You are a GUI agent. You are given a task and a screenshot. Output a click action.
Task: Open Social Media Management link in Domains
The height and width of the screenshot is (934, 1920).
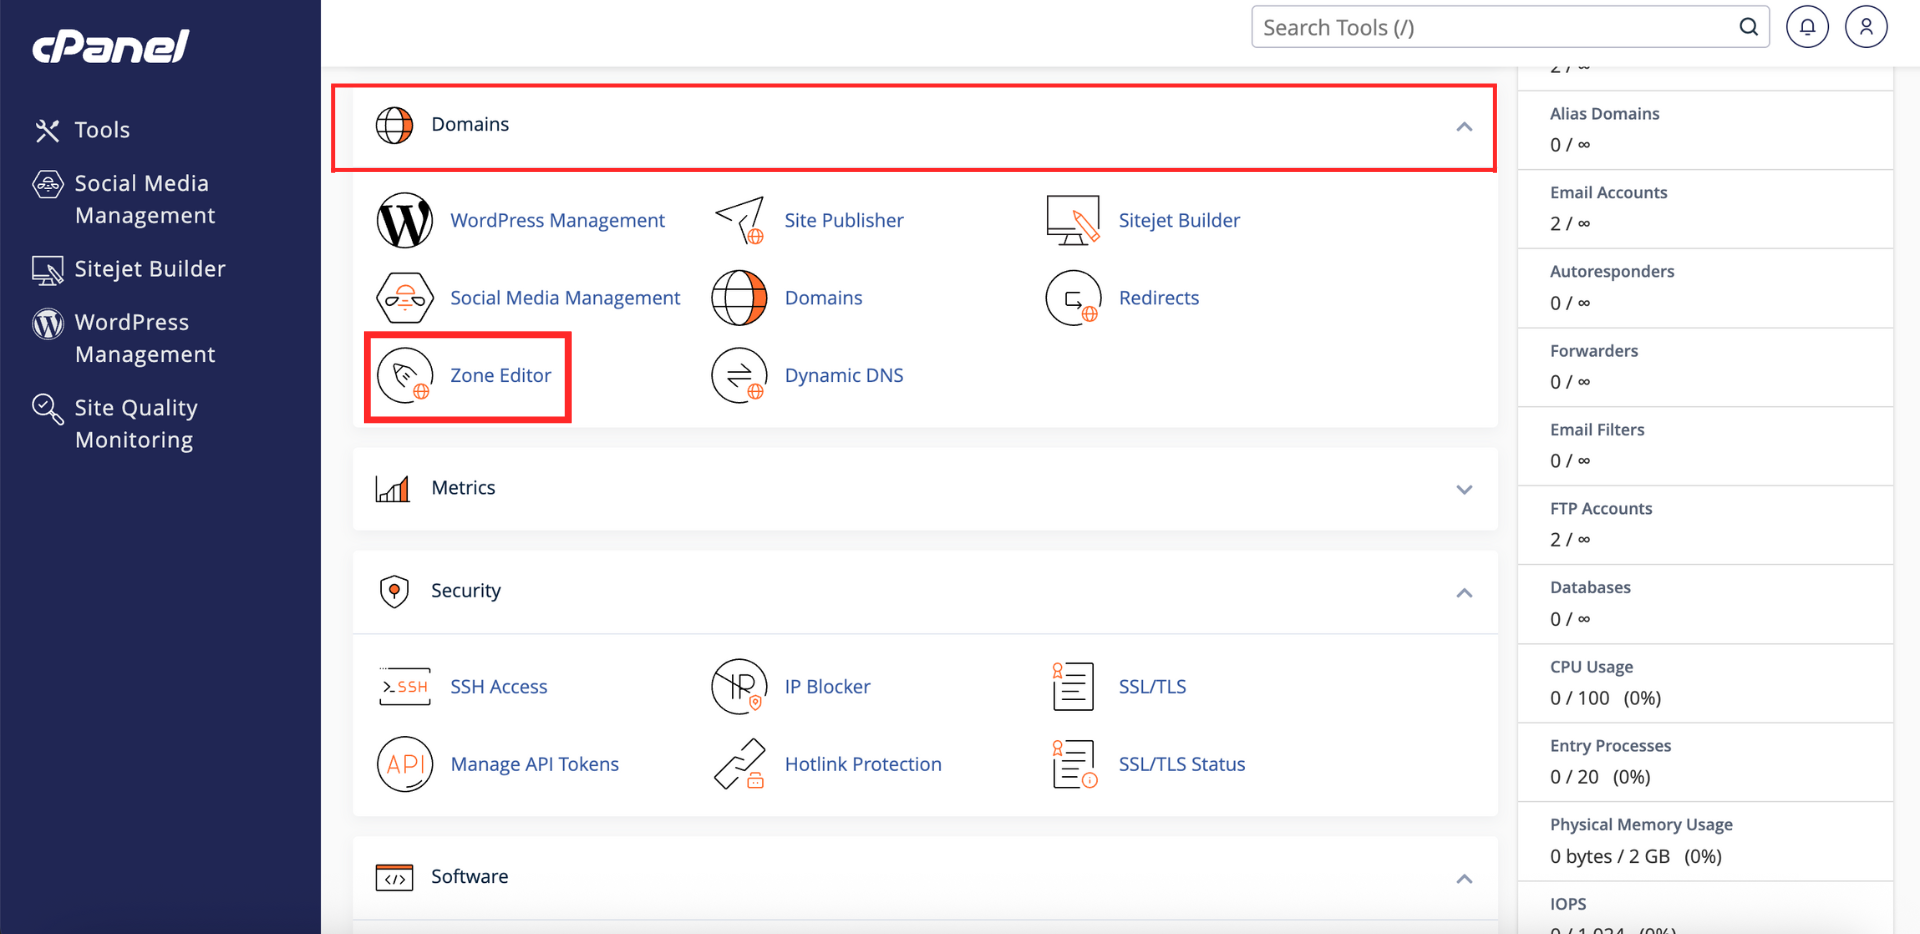(565, 298)
